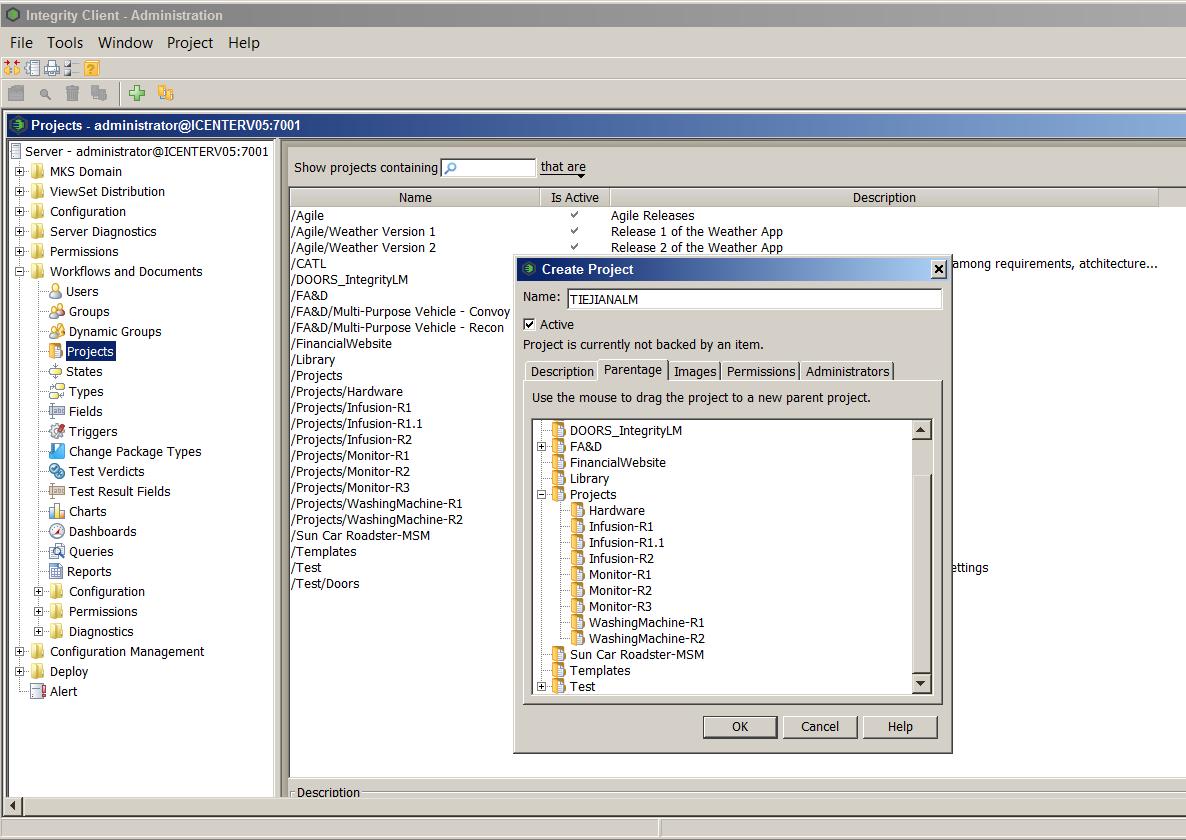Open Dashboards in the admin tree
1186x840 pixels.
tap(102, 531)
